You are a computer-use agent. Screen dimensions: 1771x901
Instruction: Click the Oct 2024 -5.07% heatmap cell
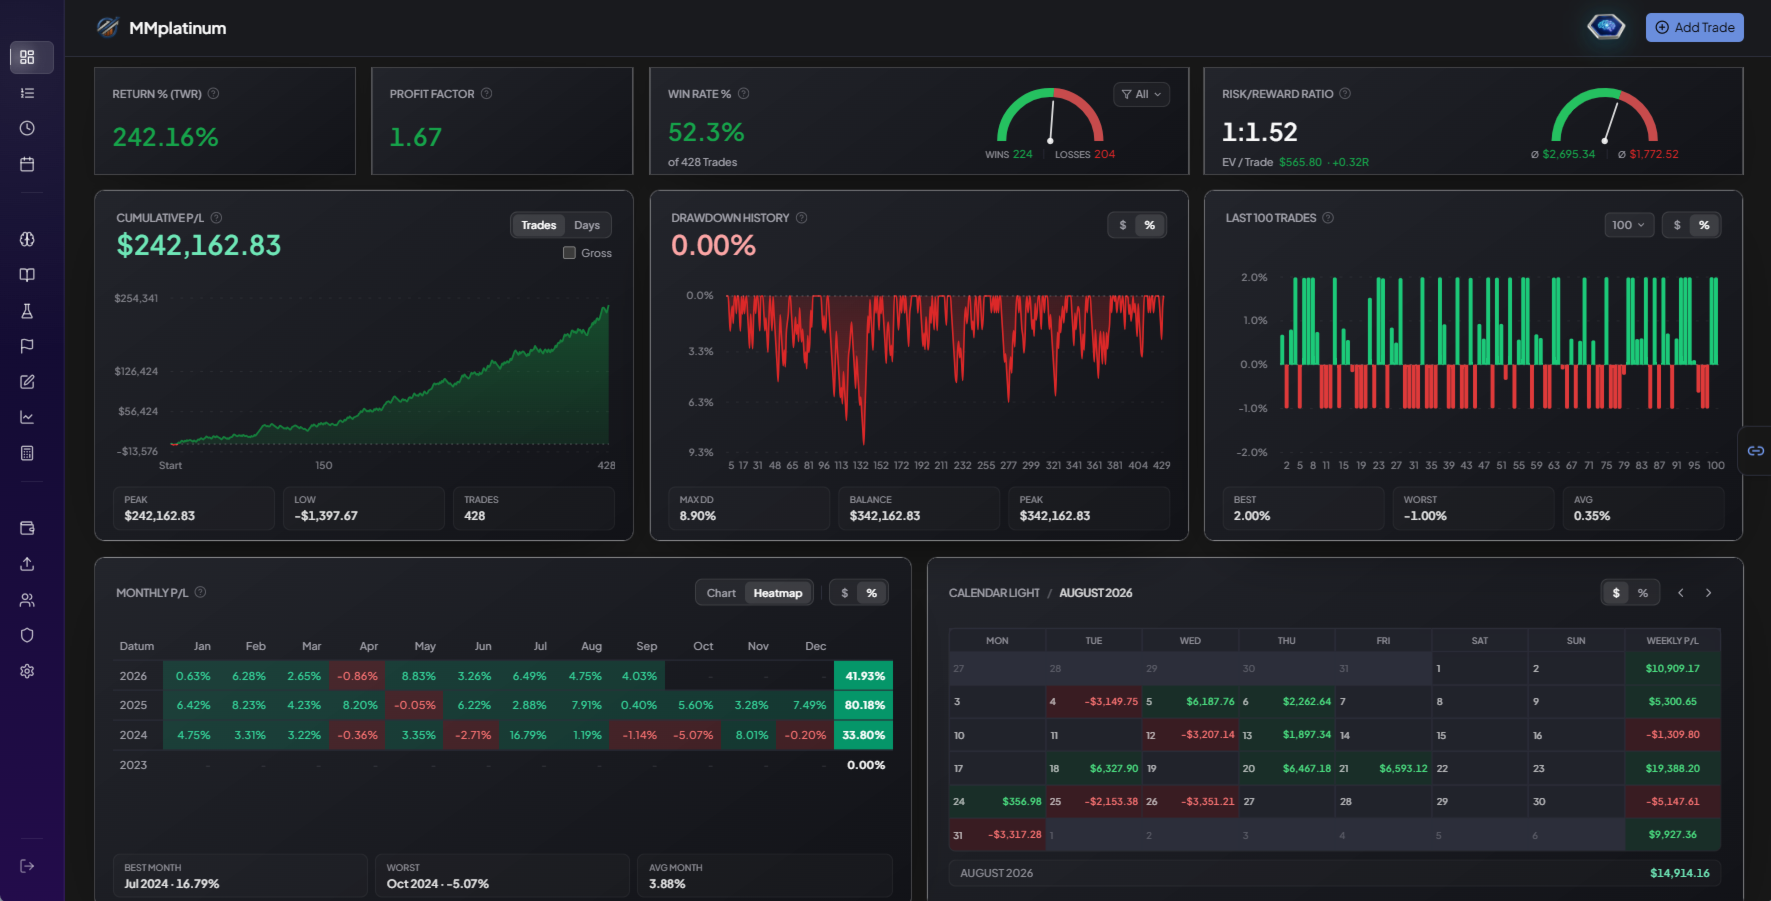693,735
